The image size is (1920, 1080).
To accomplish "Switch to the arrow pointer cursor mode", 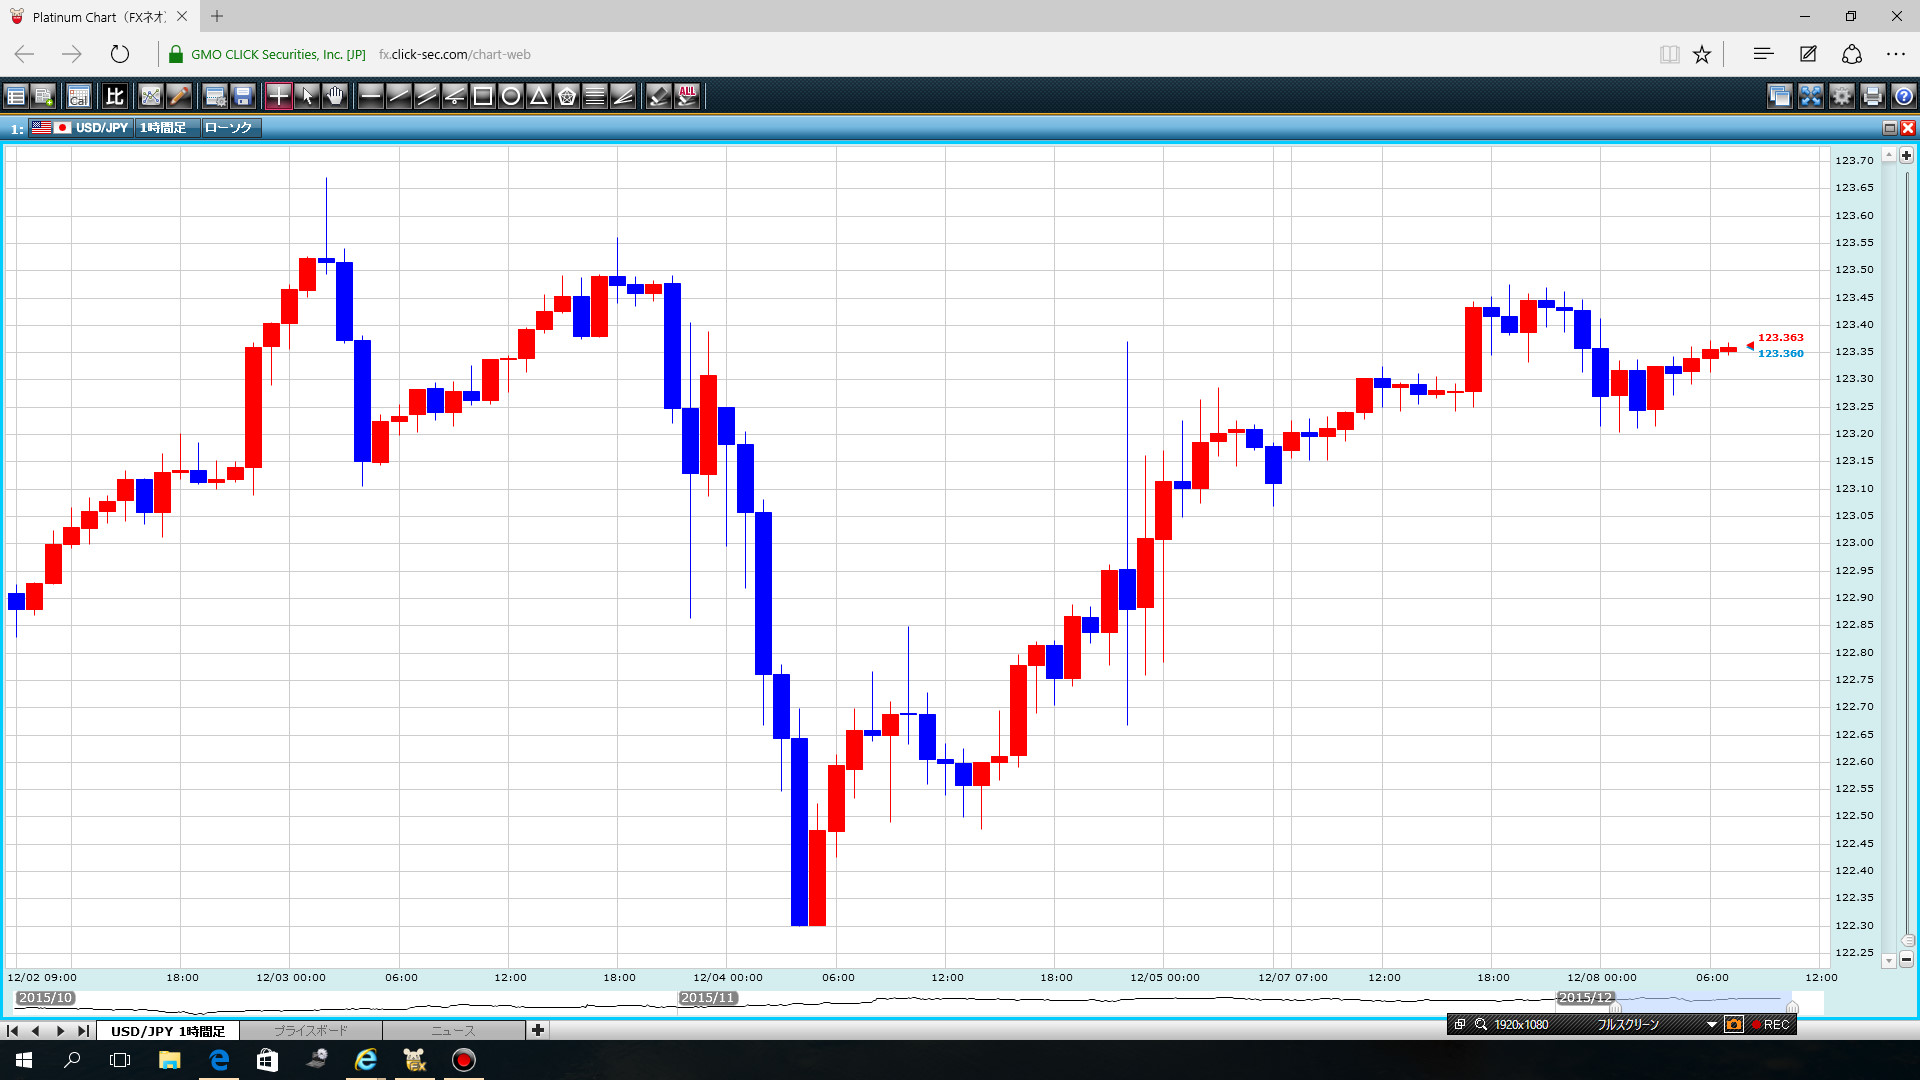I will (x=307, y=96).
